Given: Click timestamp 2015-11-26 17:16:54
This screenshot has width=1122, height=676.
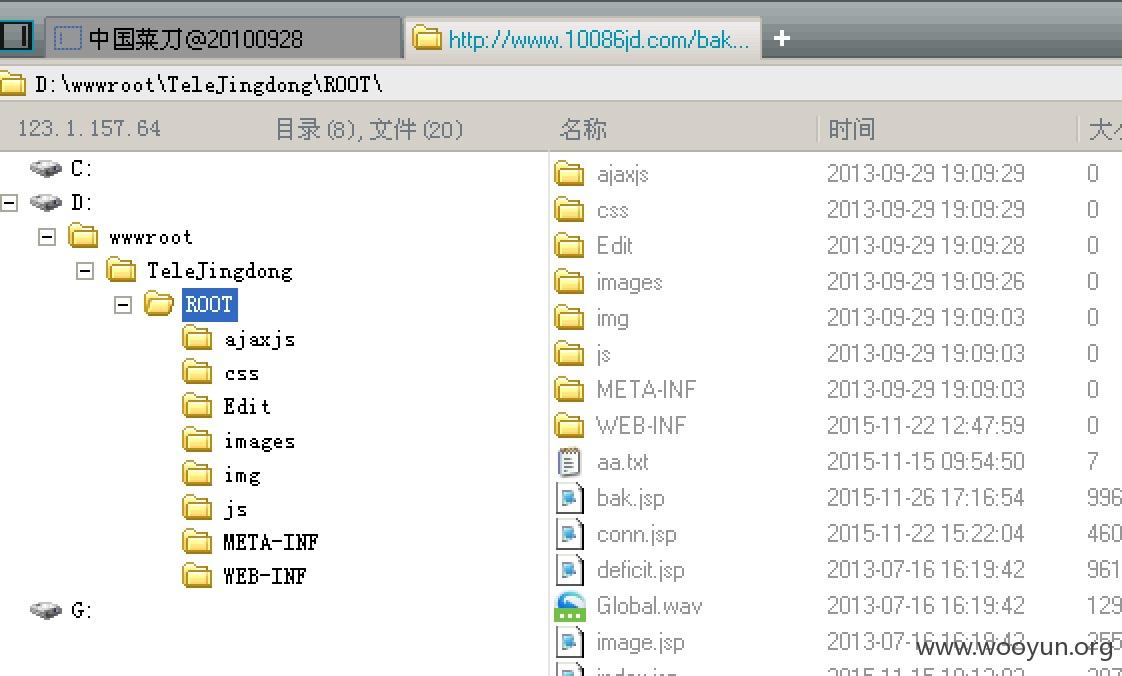Looking at the screenshot, I should point(926,498).
